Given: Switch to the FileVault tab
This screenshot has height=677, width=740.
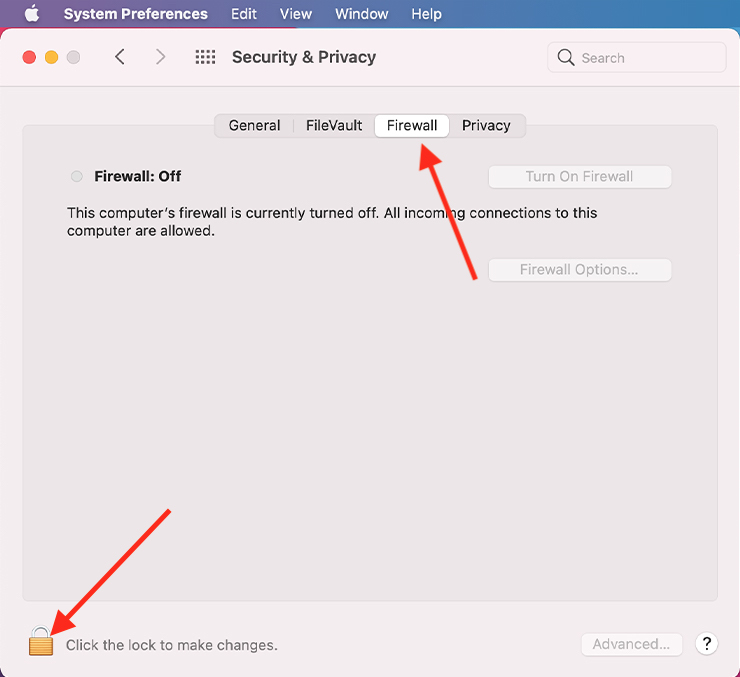Looking at the screenshot, I should click(x=334, y=125).
